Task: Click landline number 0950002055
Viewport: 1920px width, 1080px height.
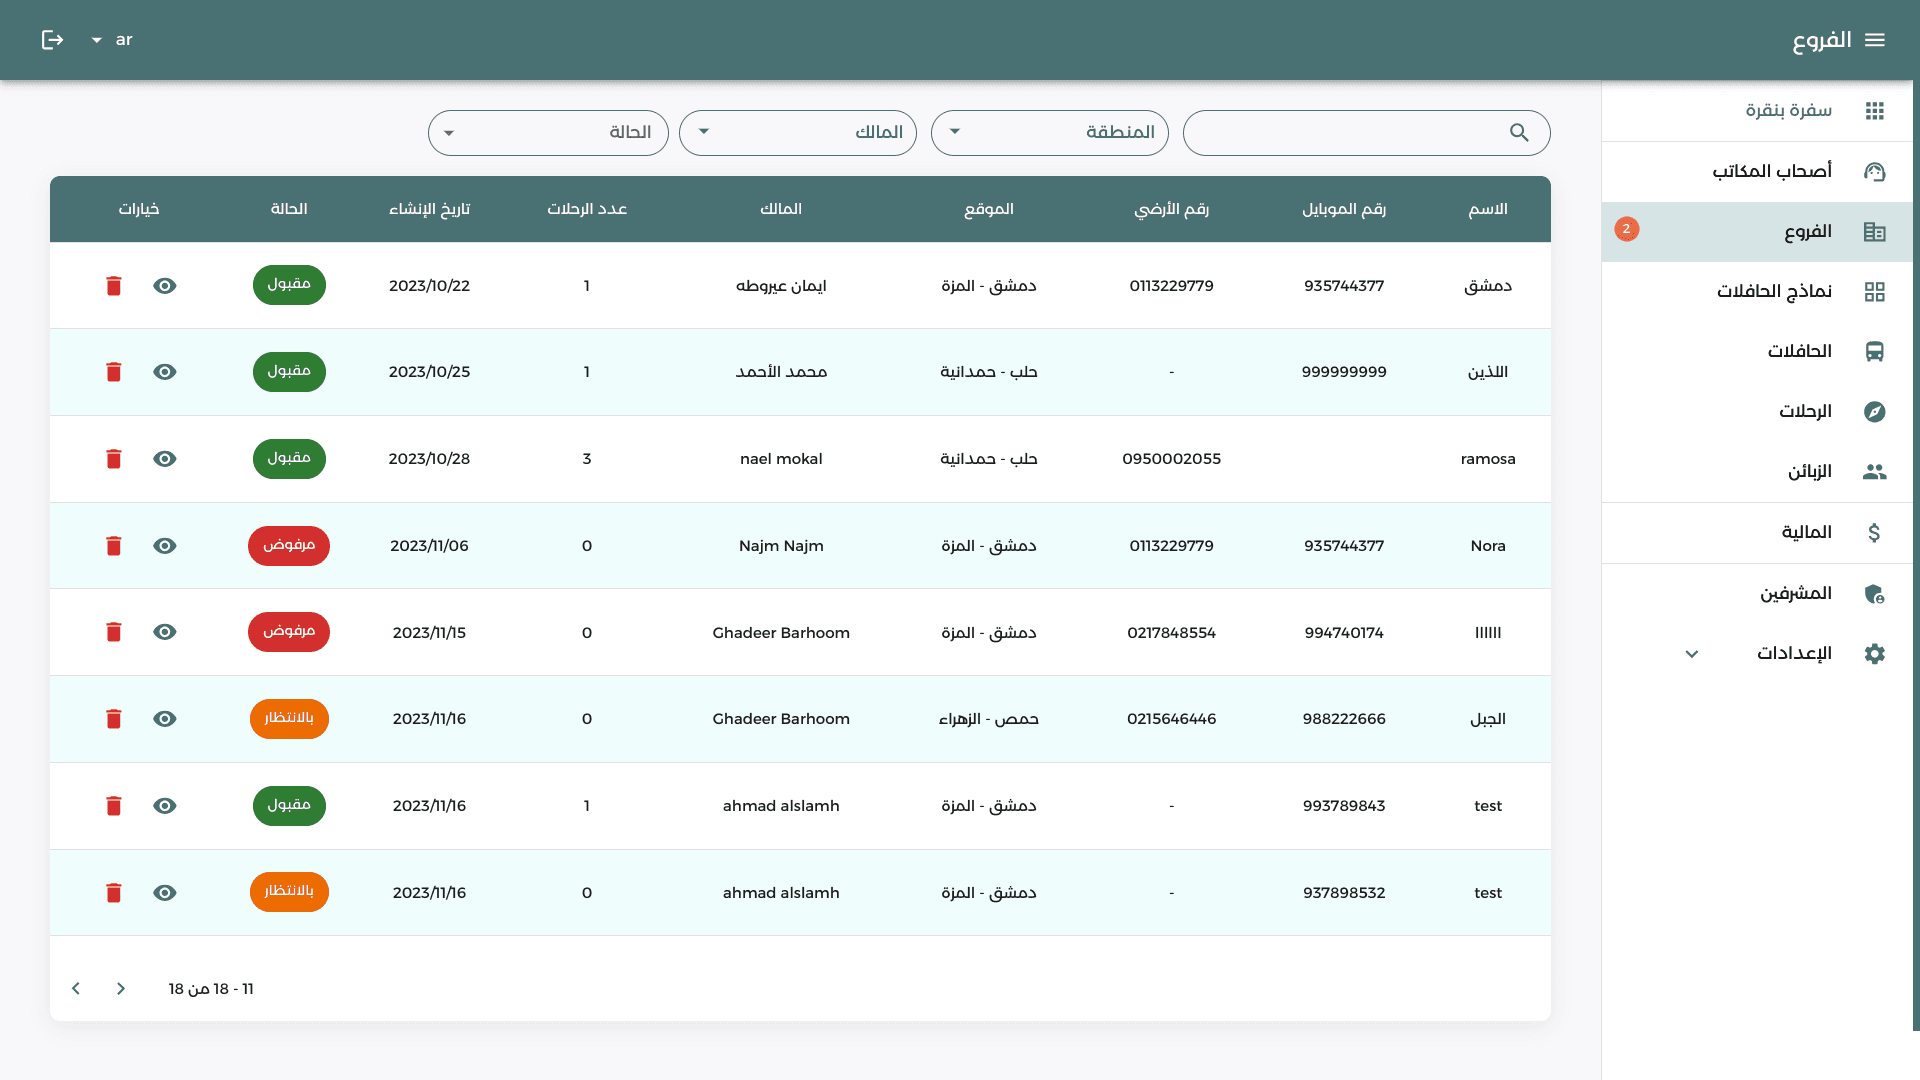Action: coord(1171,459)
